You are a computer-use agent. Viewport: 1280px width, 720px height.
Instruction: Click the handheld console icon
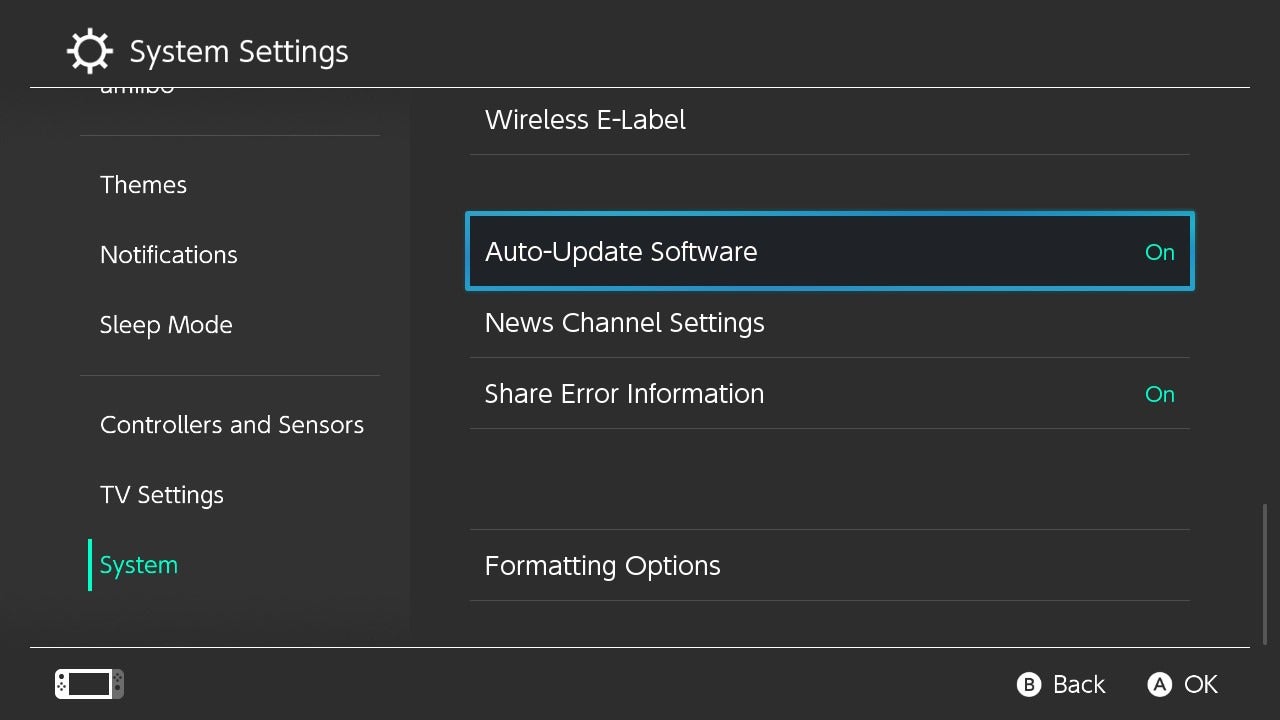(89, 684)
